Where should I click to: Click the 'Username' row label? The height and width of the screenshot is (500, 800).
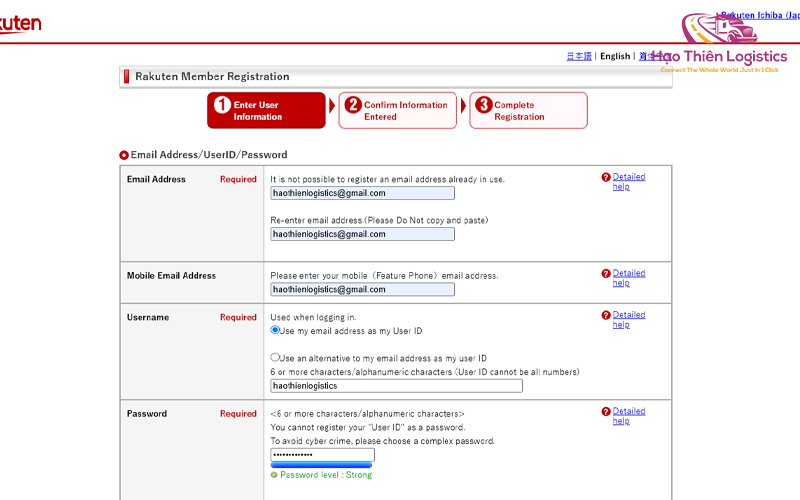tap(148, 317)
